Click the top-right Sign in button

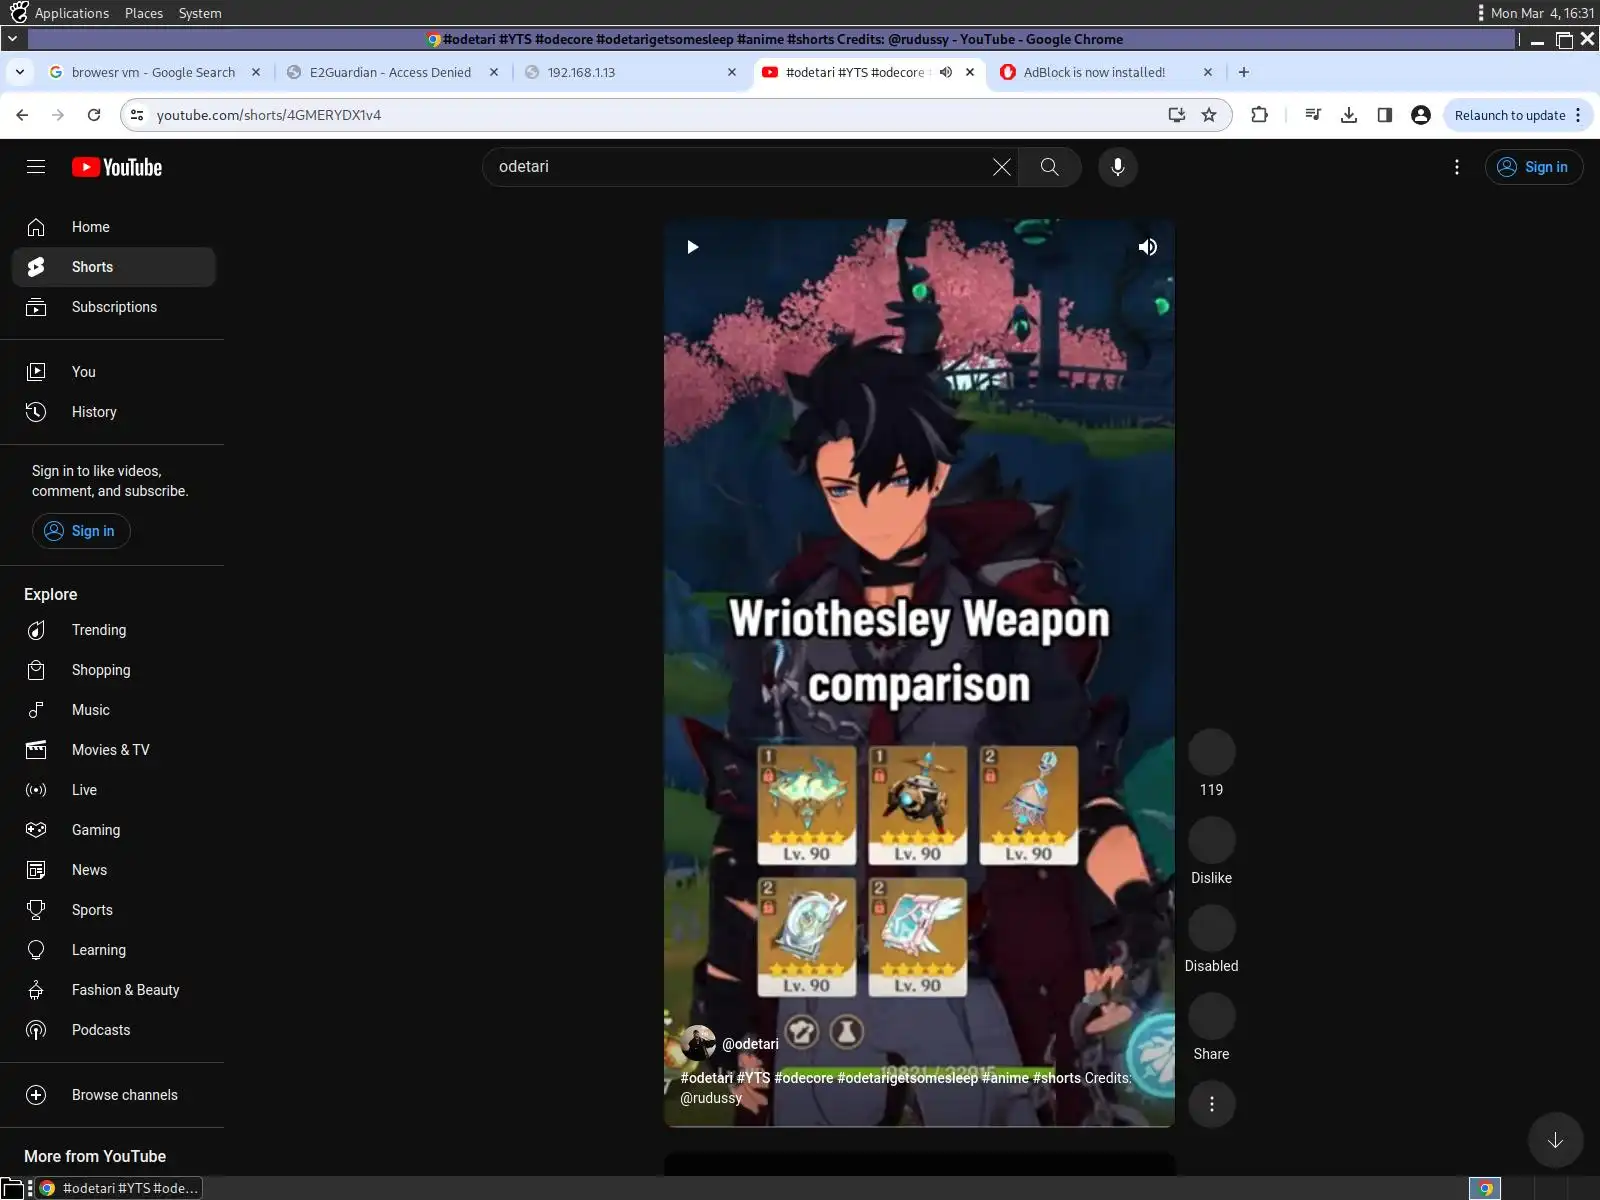pos(1533,167)
